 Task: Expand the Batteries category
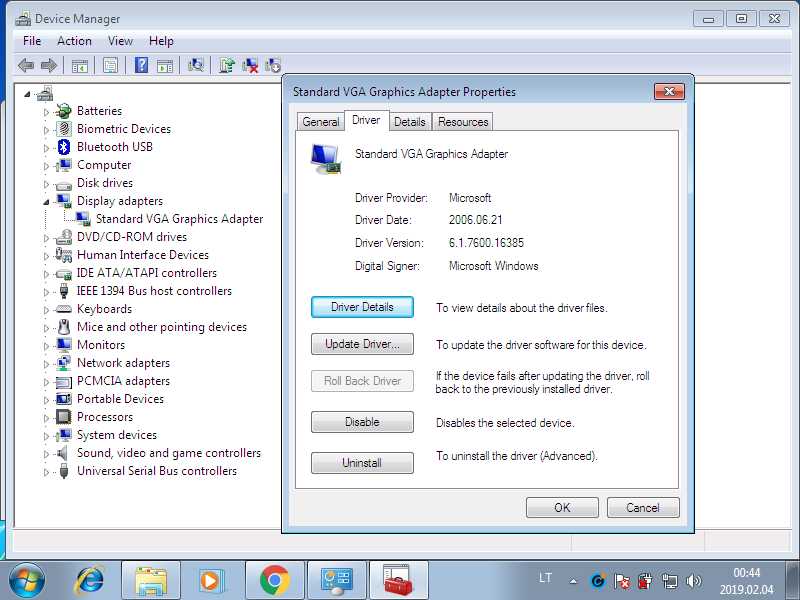(x=46, y=111)
